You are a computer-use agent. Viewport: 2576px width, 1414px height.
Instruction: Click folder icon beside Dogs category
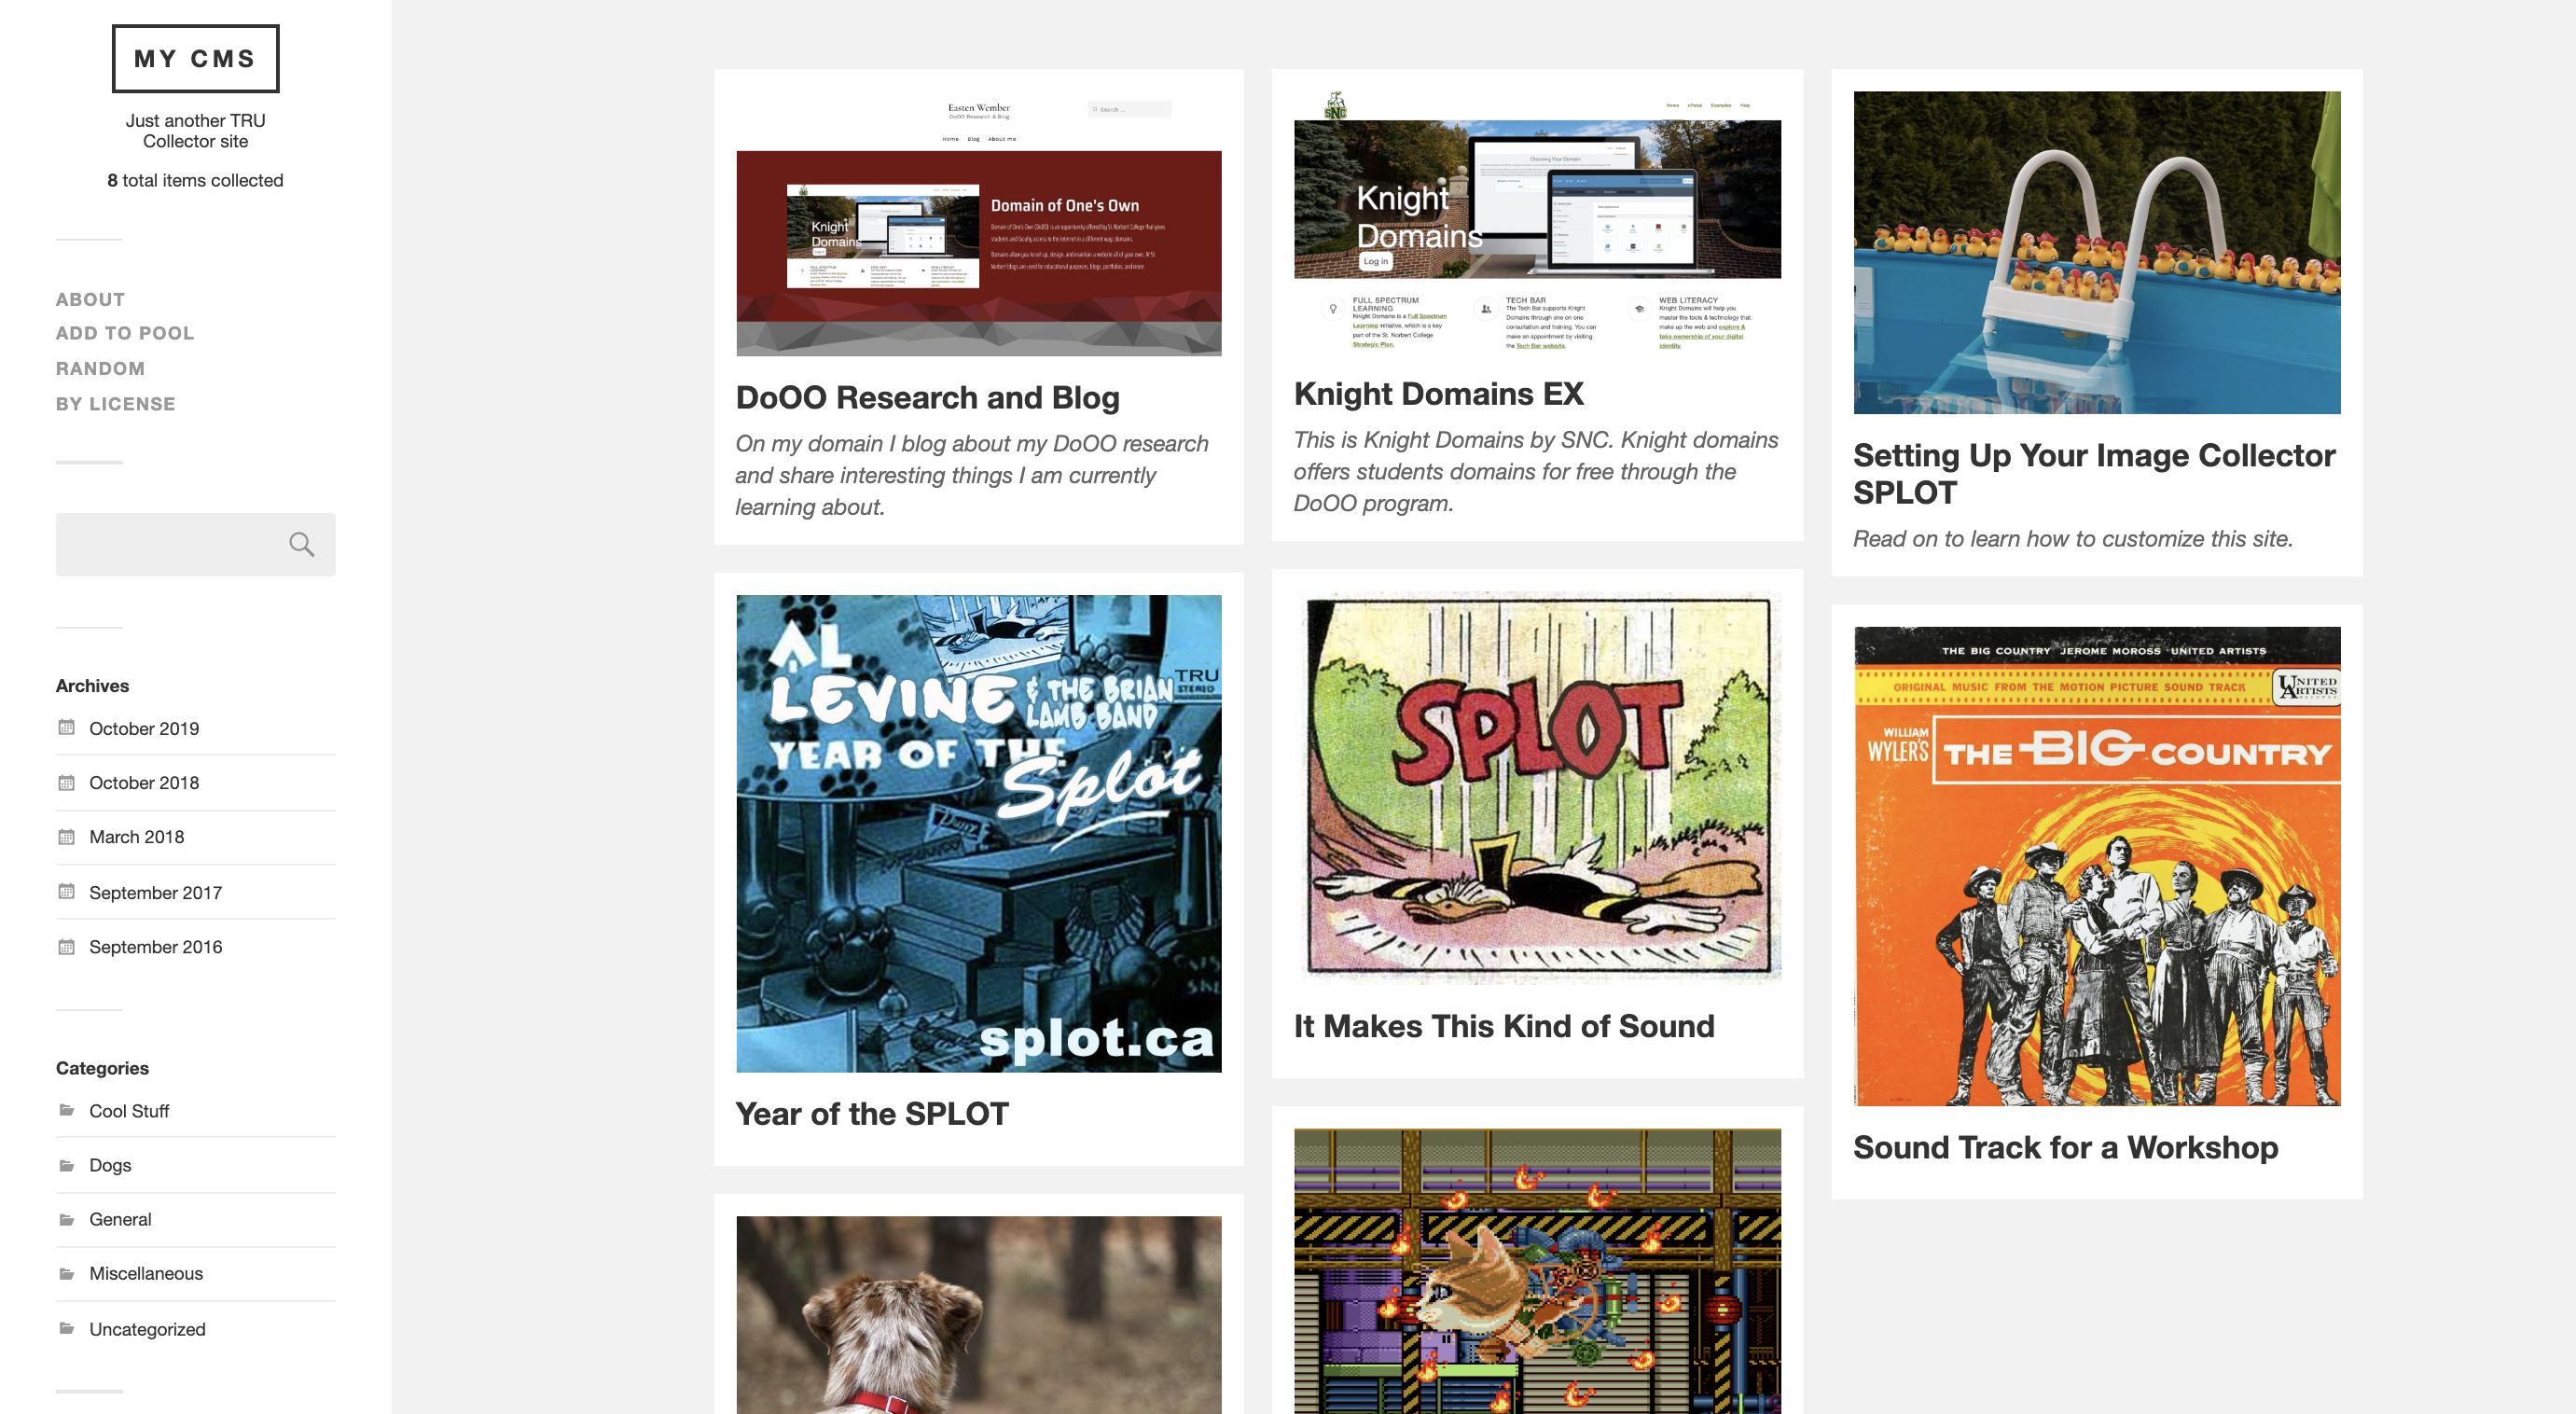click(x=67, y=1165)
